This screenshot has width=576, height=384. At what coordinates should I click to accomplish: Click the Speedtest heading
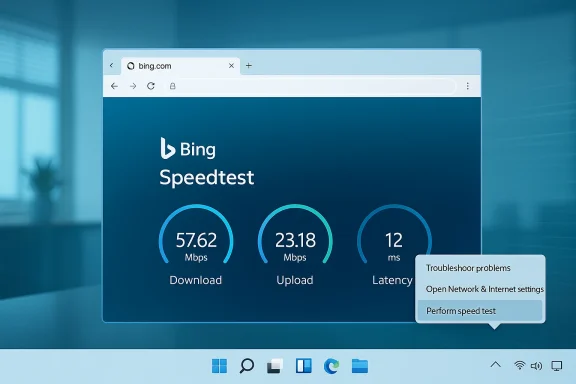click(x=206, y=177)
